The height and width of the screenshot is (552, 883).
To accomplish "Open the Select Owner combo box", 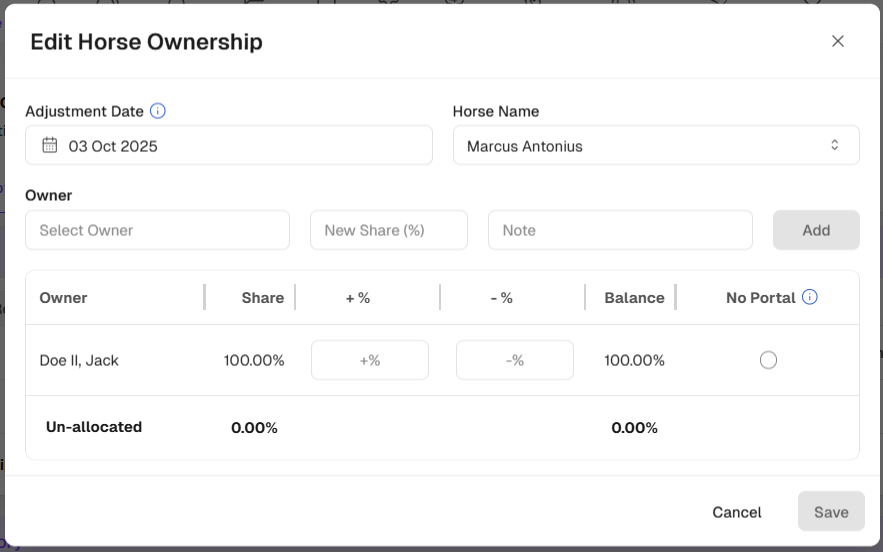I will coord(157,230).
